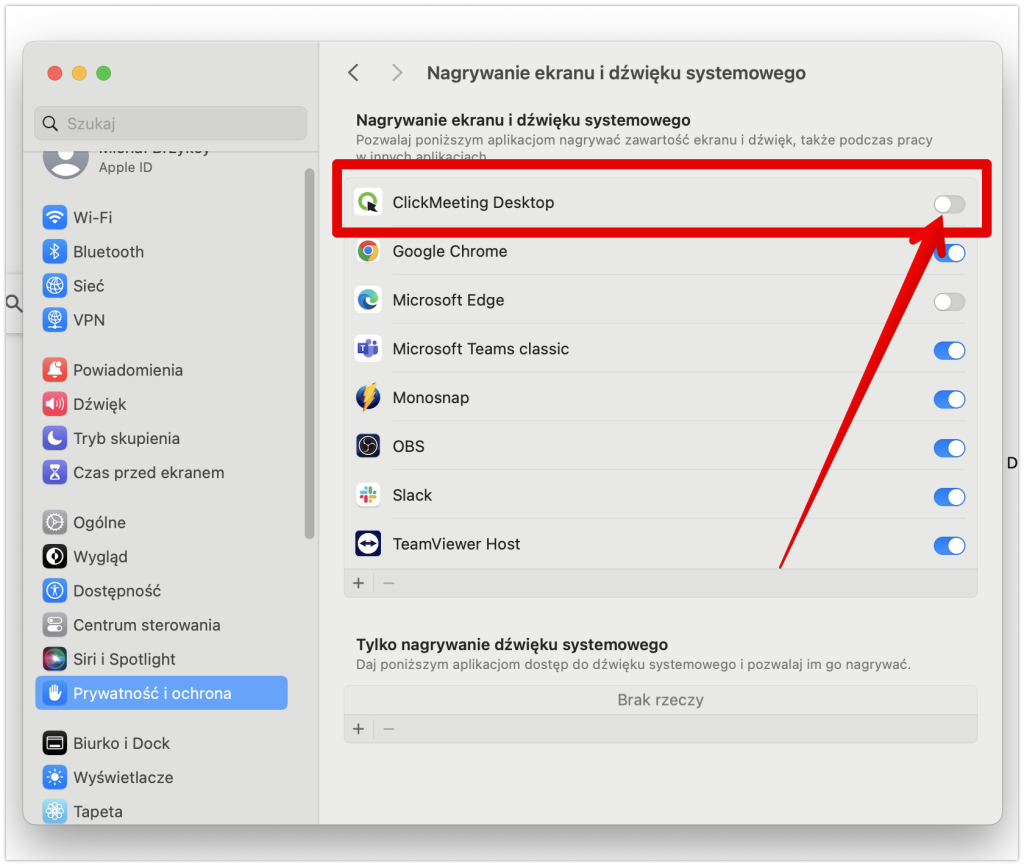
Task: Add app to screen recording list
Action: (359, 583)
